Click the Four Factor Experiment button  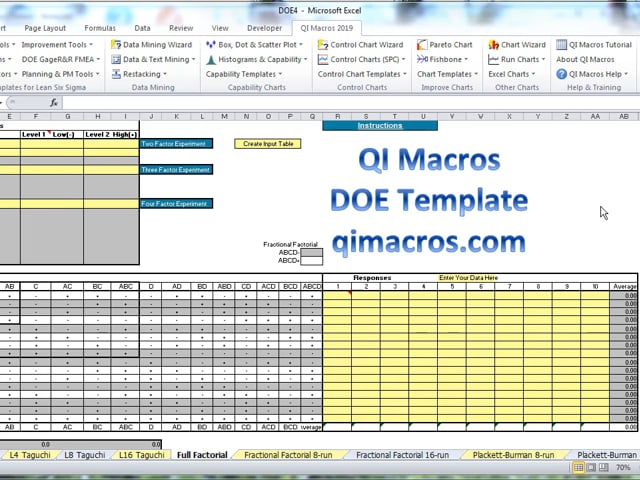[x=176, y=204]
